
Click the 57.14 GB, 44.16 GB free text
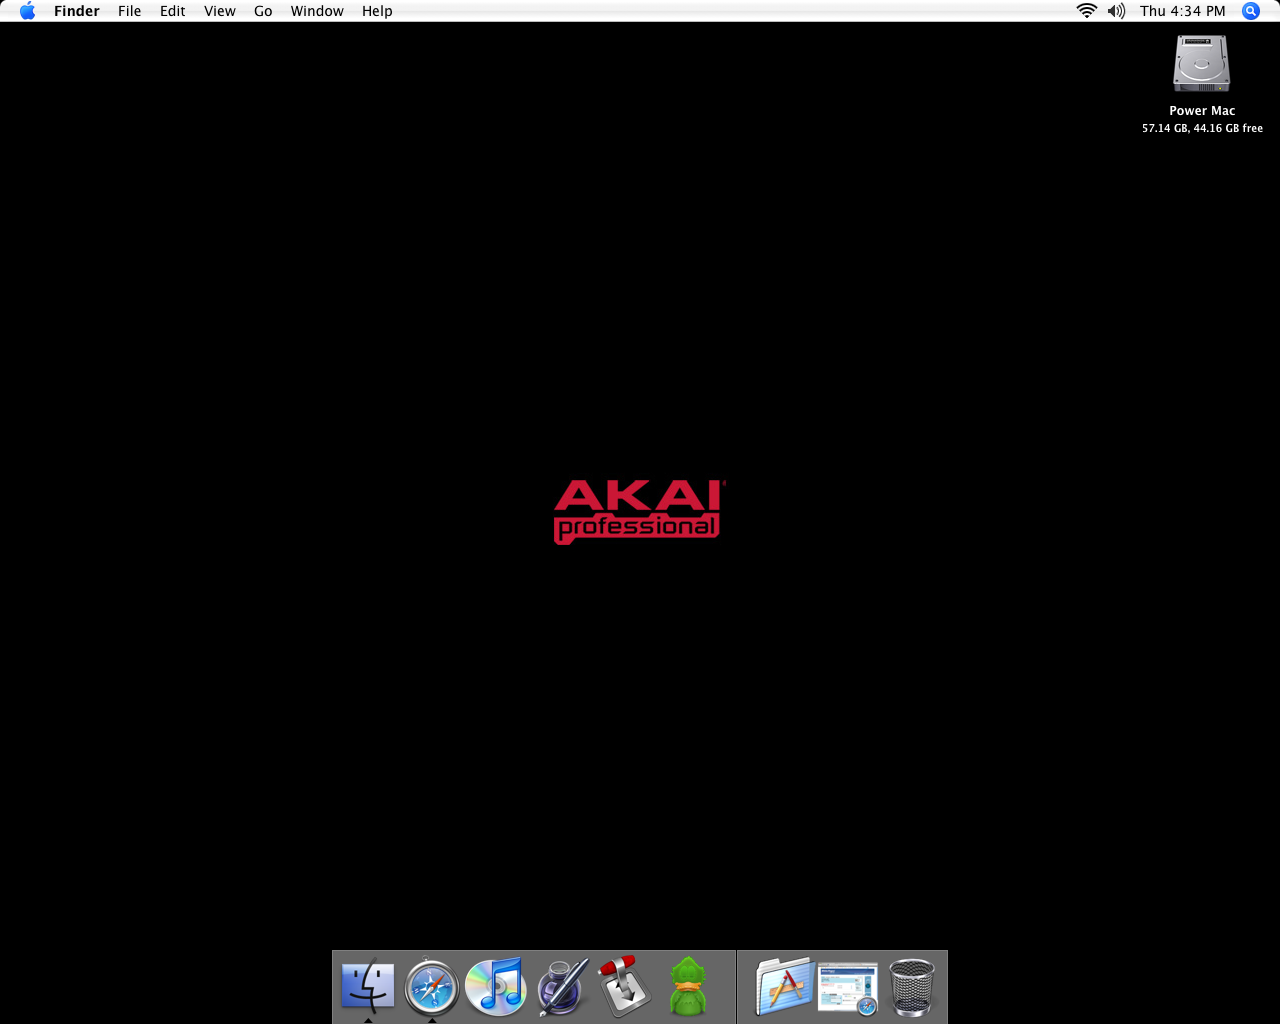[1202, 128]
